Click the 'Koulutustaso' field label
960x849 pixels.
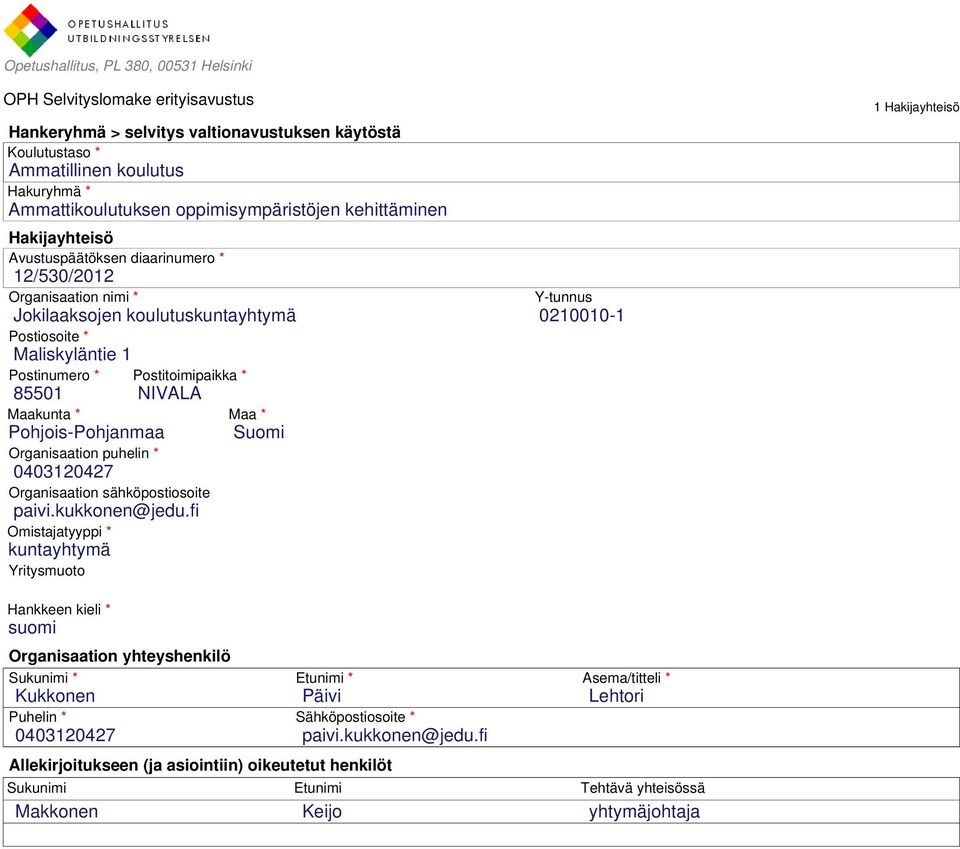click(x=49, y=152)
